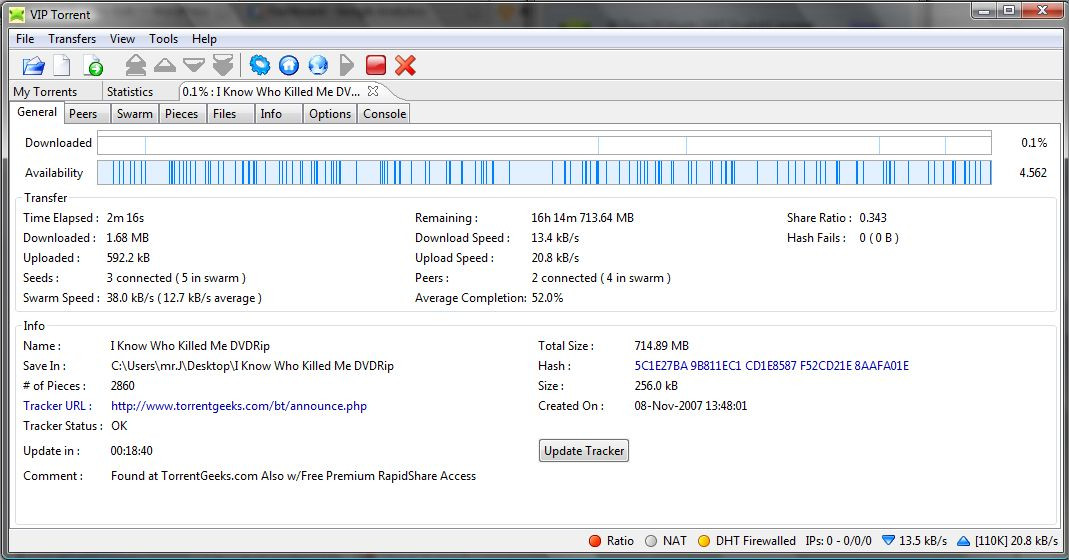Select the 0.1% I Know Who Killed Me tab
This screenshot has height=560, width=1069.
tap(271, 91)
